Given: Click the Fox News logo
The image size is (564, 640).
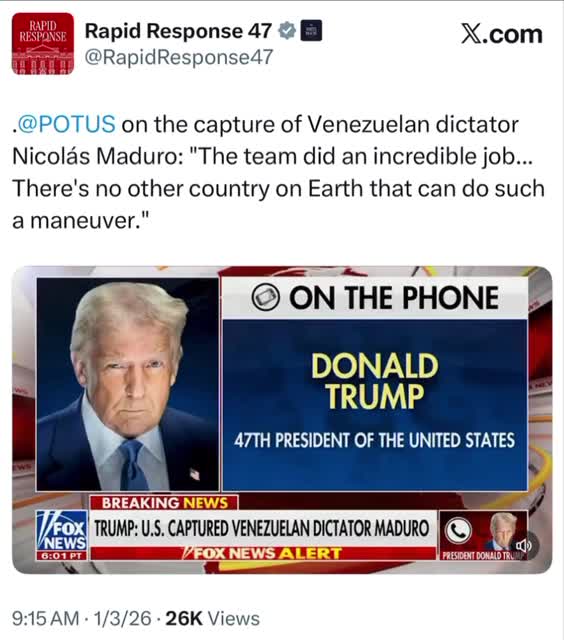Looking at the screenshot, I should [x=62, y=534].
